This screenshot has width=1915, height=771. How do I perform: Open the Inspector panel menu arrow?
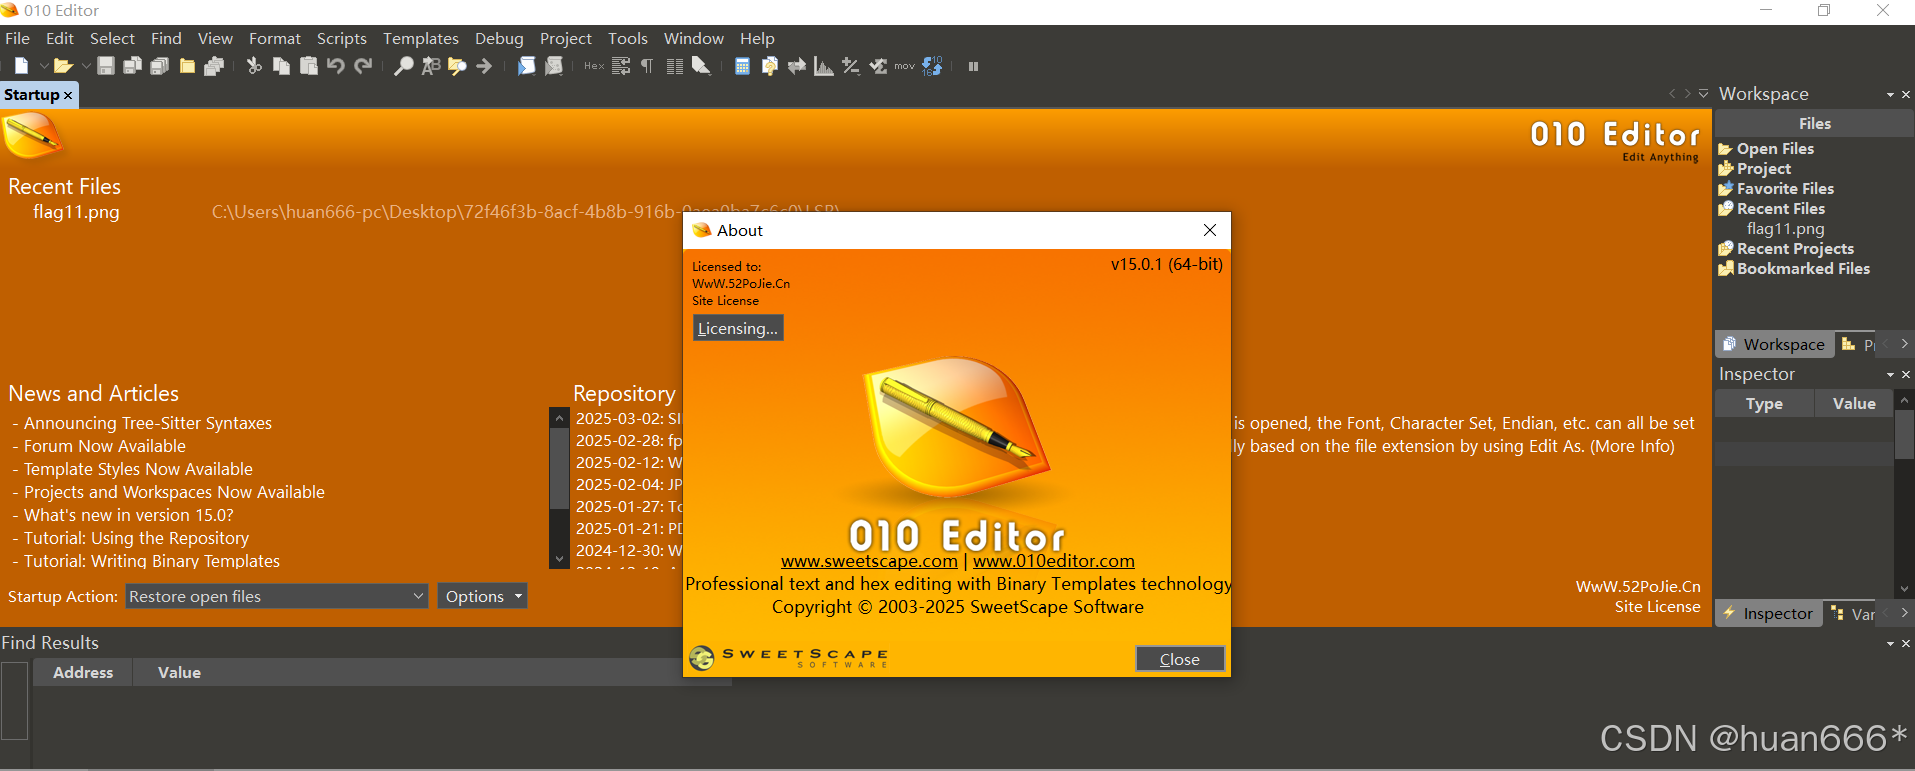click(x=1890, y=375)
